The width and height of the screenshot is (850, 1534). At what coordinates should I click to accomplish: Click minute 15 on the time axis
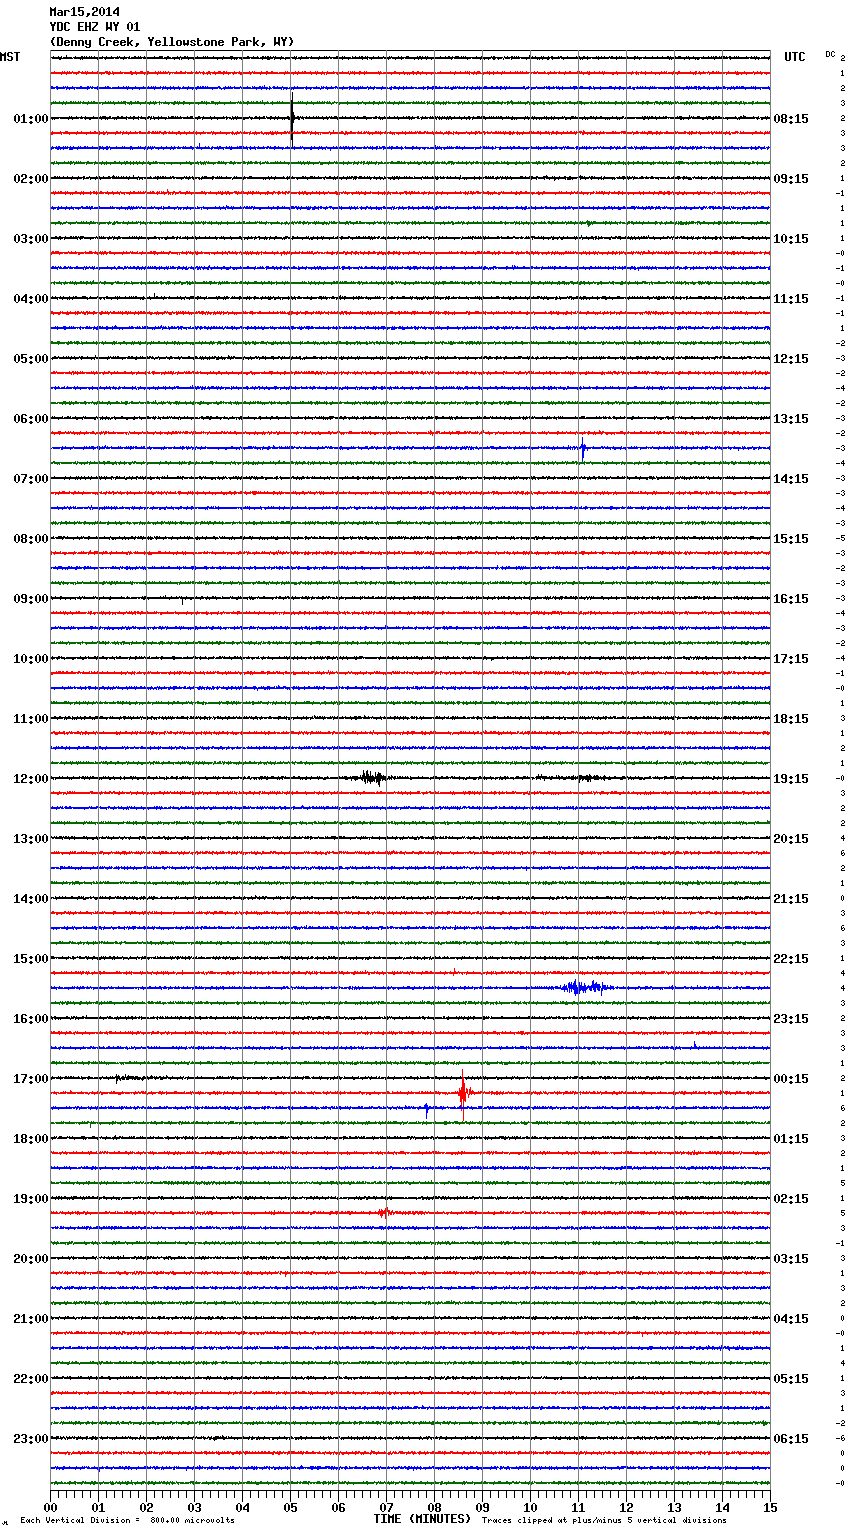[x=770, y=1507]
